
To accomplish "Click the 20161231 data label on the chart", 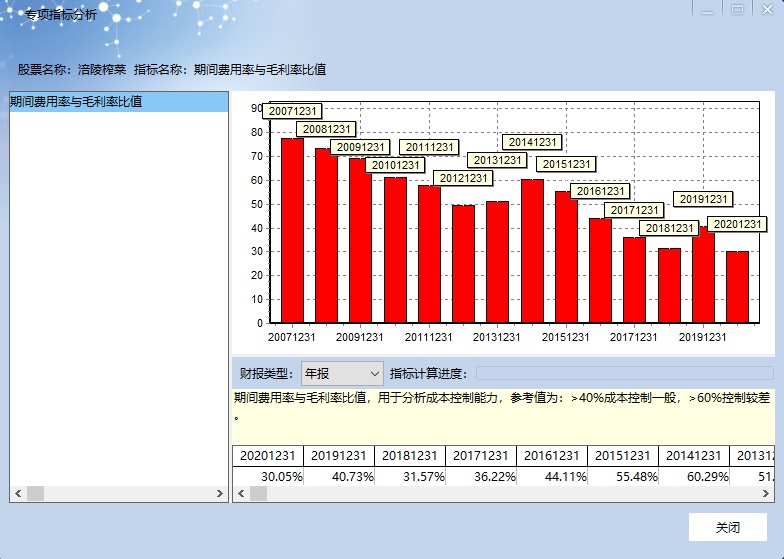I will pos(600,191).
